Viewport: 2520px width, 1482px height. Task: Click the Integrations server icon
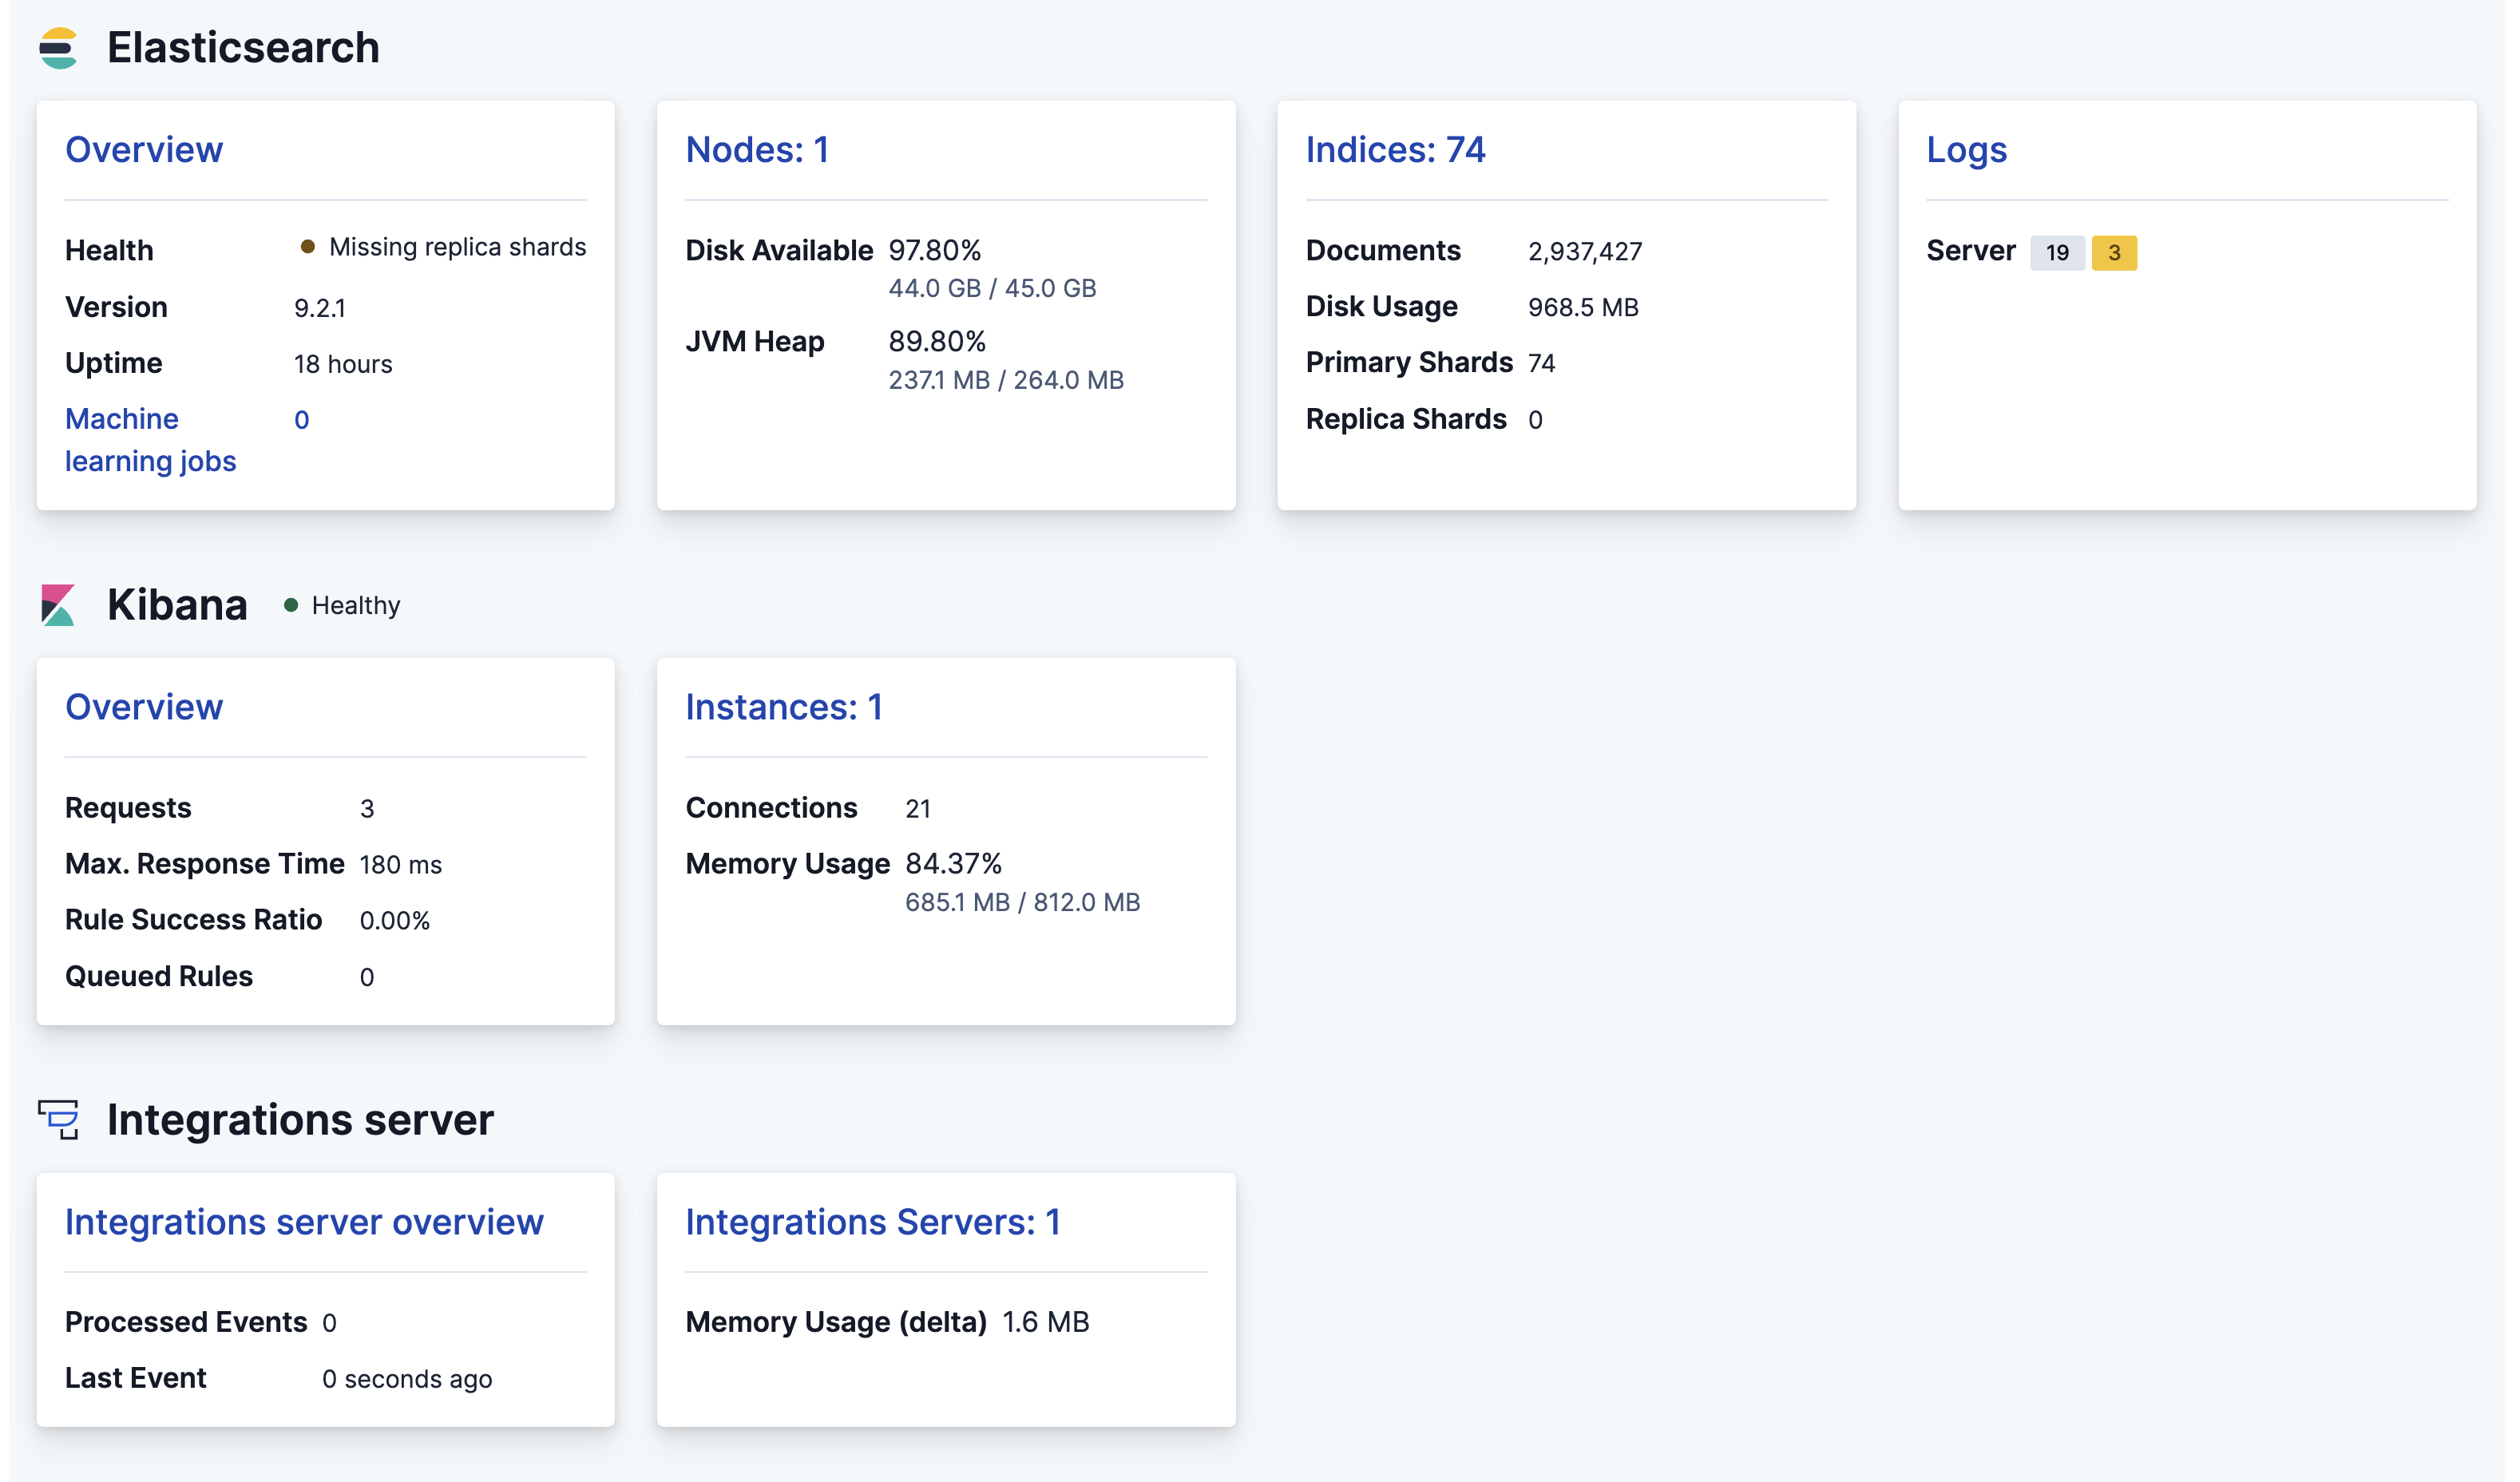(59, 1120)
